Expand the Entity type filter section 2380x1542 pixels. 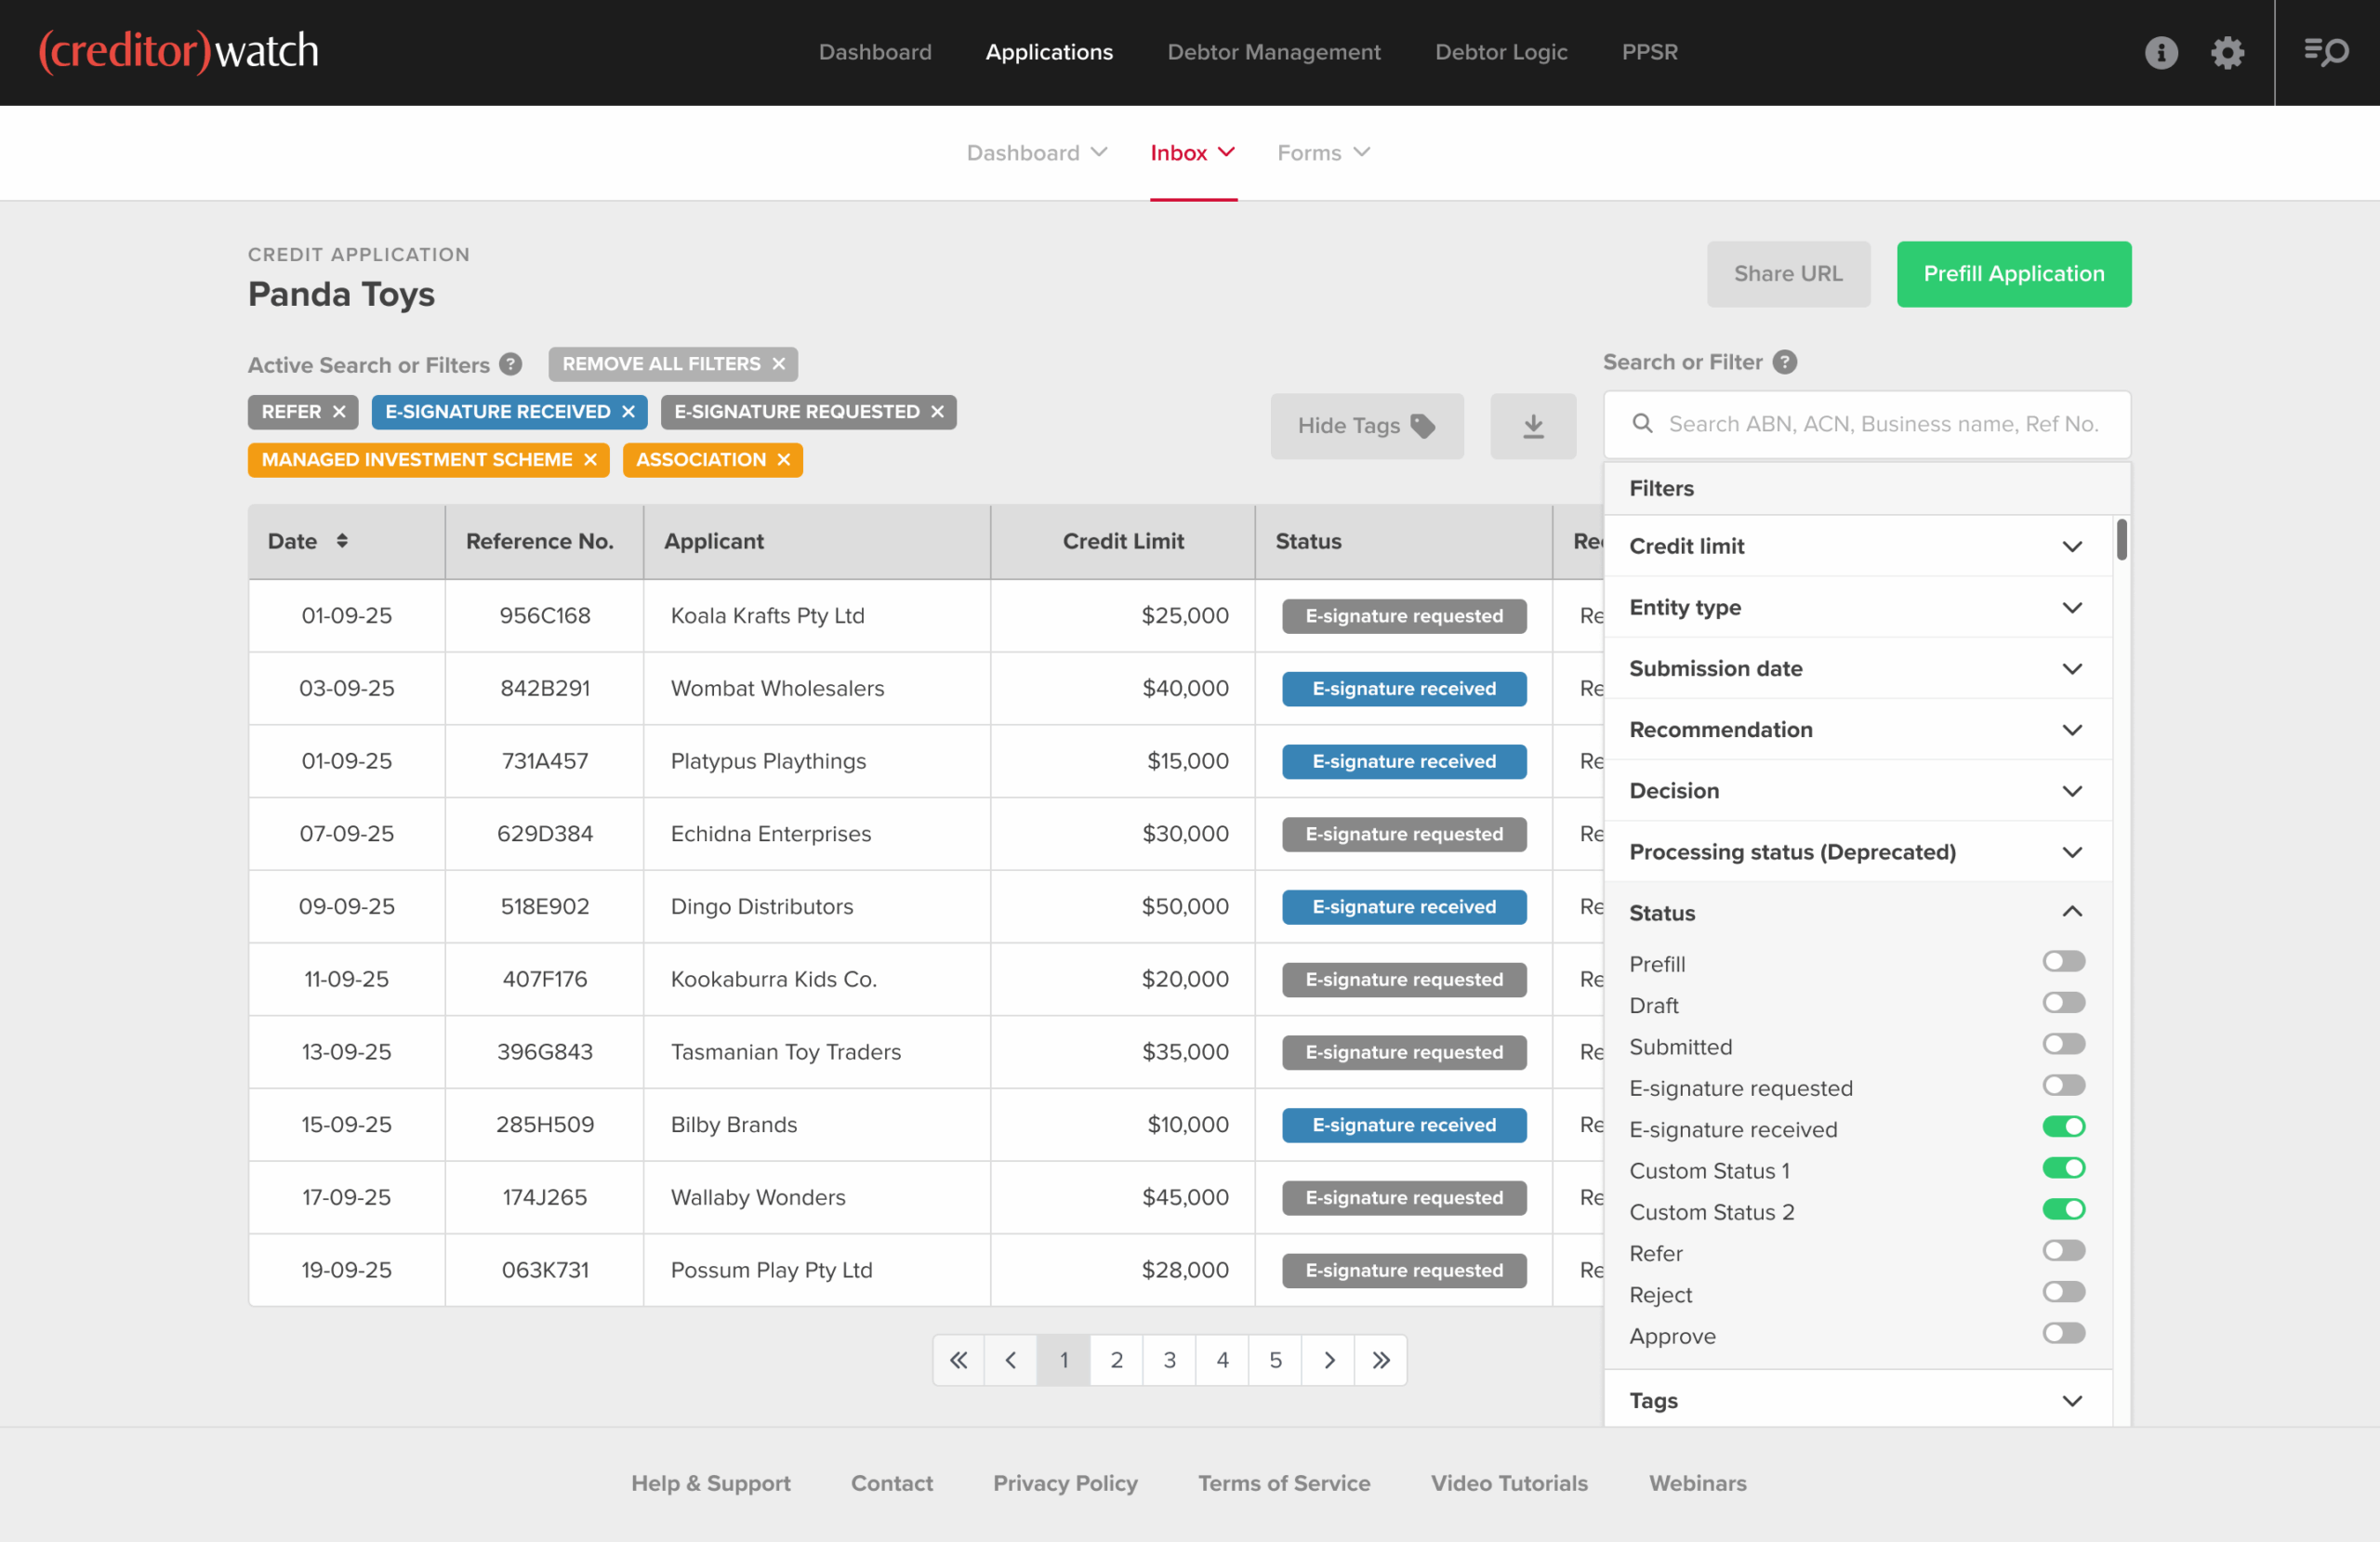pos(2072,607)
